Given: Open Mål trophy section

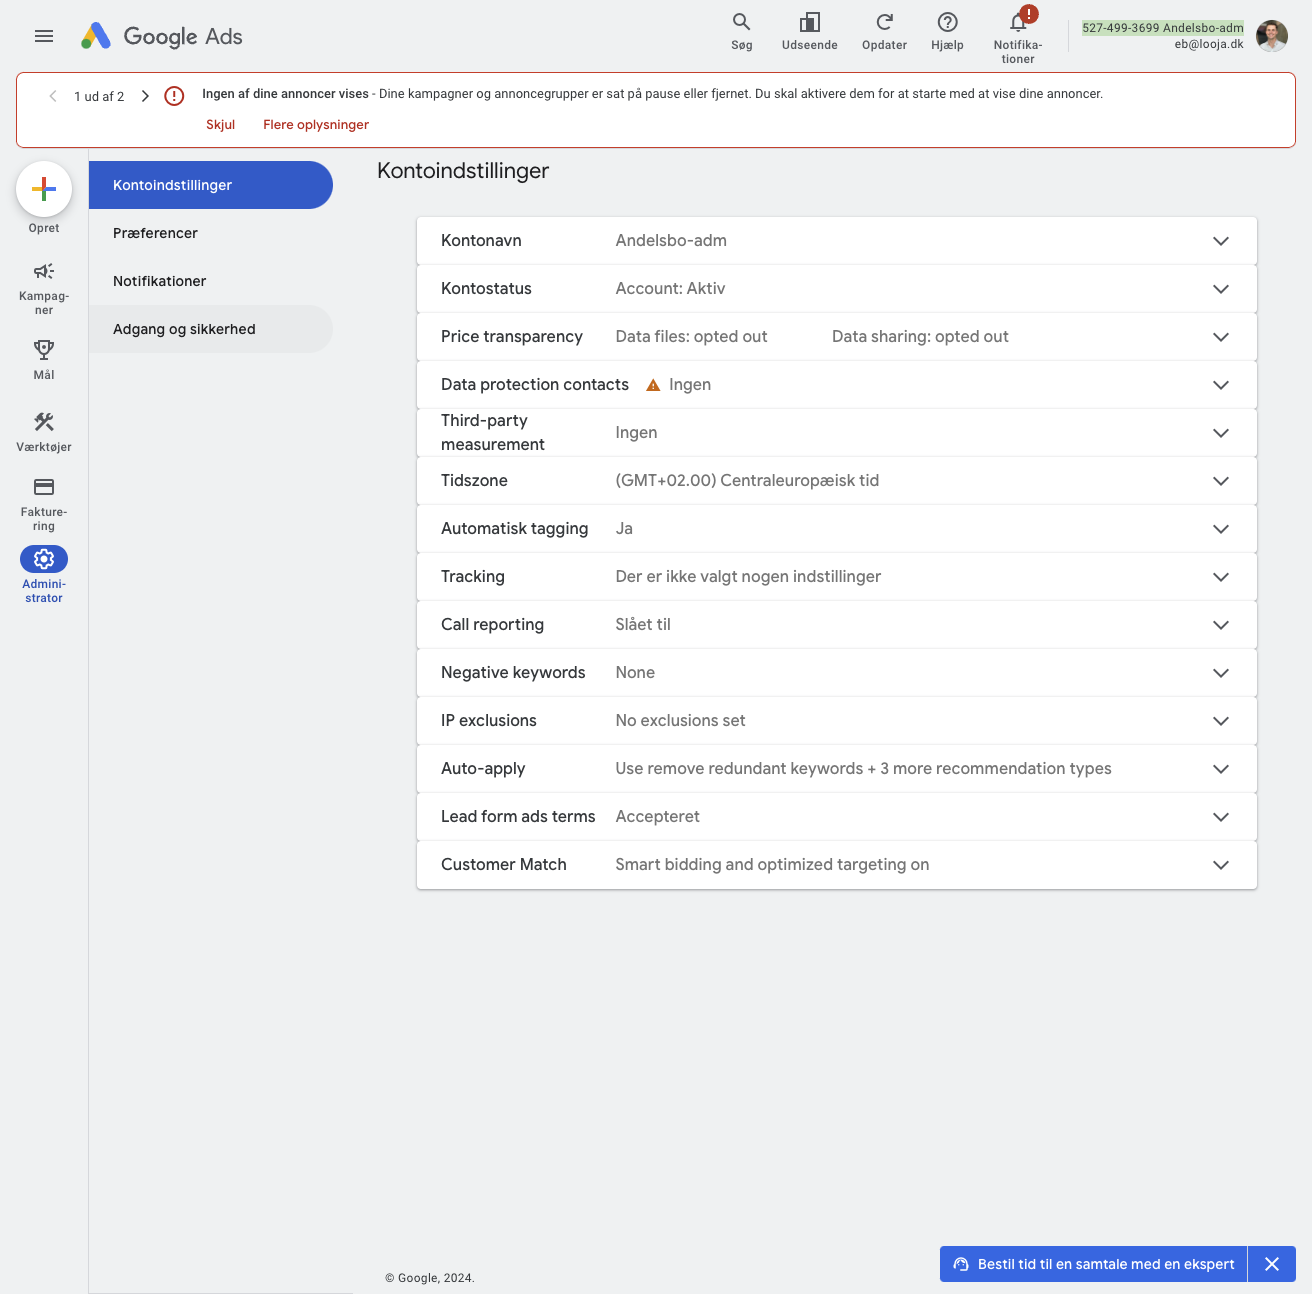Looking at the screenshot, I should 44,360.
